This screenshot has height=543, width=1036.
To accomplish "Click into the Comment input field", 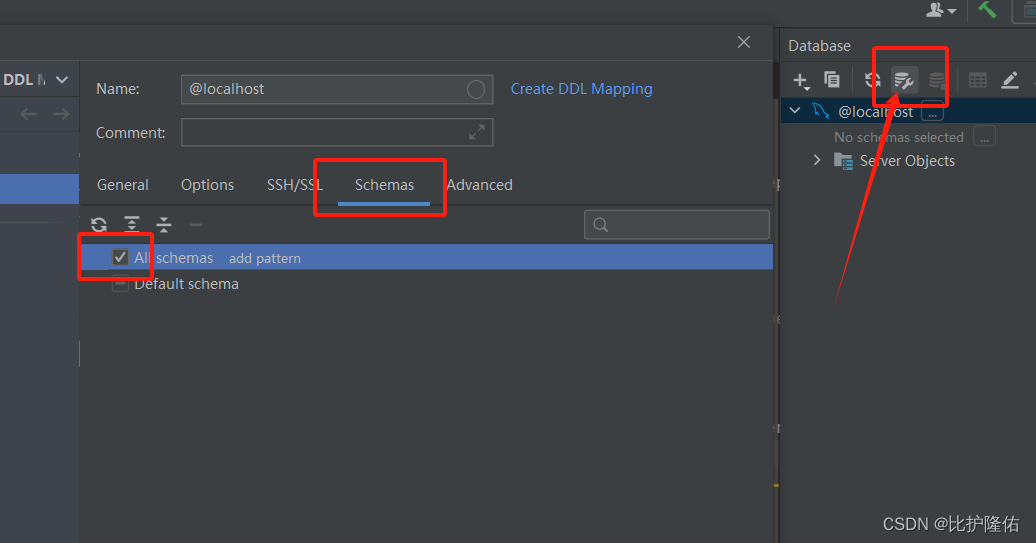I will coord(337,132).
